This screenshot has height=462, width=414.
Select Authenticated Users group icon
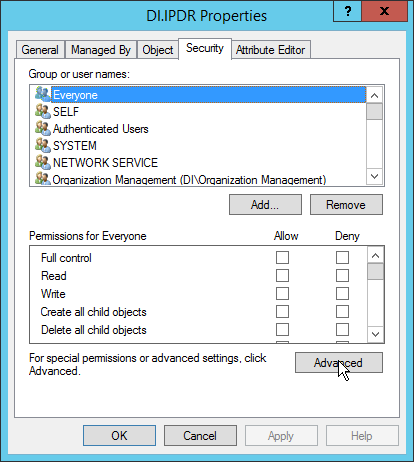(x=43, y=128)
